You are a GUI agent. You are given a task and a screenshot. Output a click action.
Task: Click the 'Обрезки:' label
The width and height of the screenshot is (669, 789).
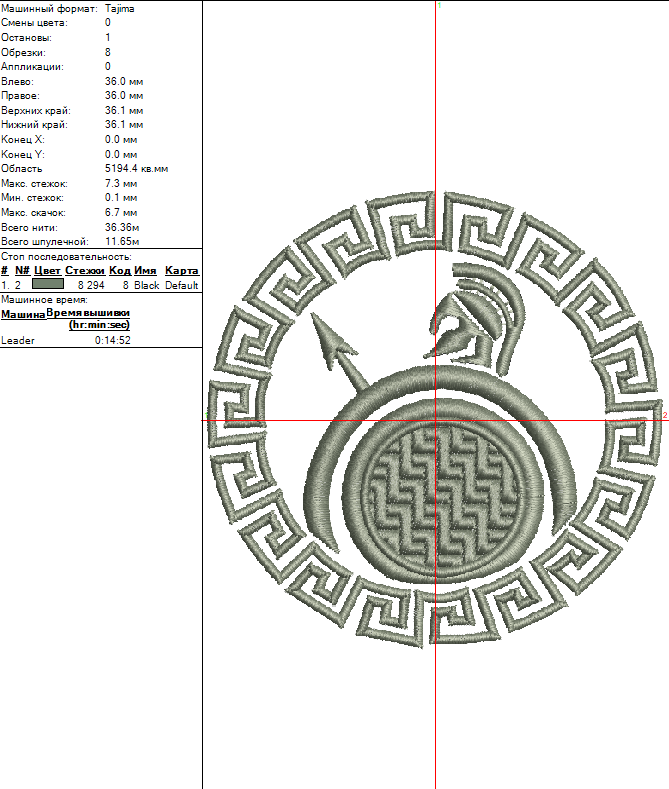tap(23, 52)
